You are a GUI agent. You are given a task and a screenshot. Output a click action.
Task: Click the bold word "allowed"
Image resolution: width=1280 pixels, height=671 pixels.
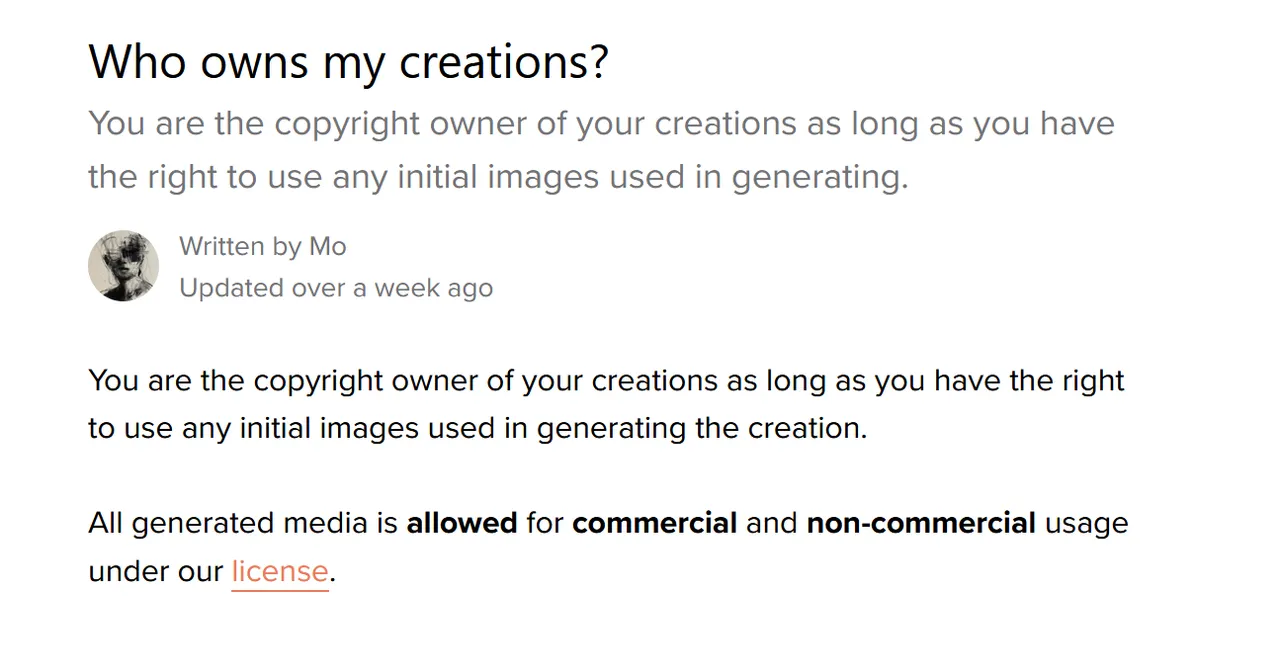(x=461, y=523)
